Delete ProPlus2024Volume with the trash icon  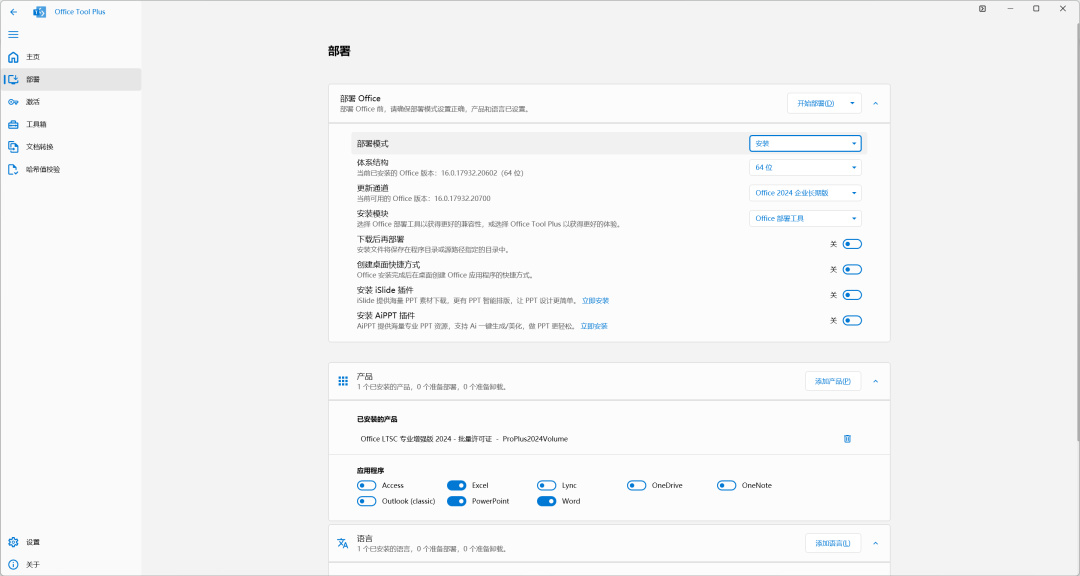coord(847,439)
